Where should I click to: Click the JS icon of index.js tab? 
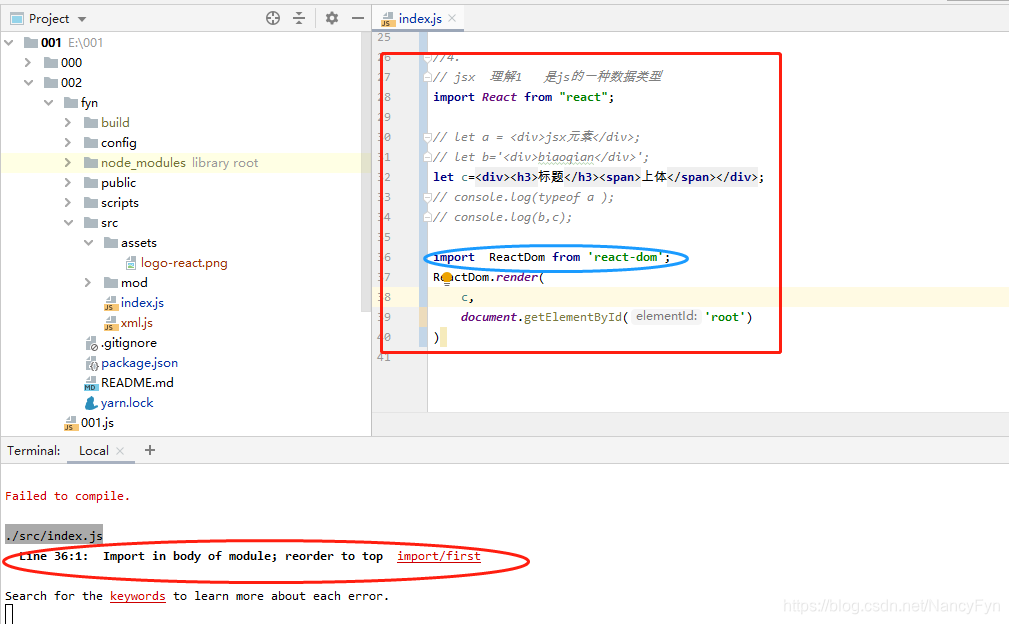387,19
